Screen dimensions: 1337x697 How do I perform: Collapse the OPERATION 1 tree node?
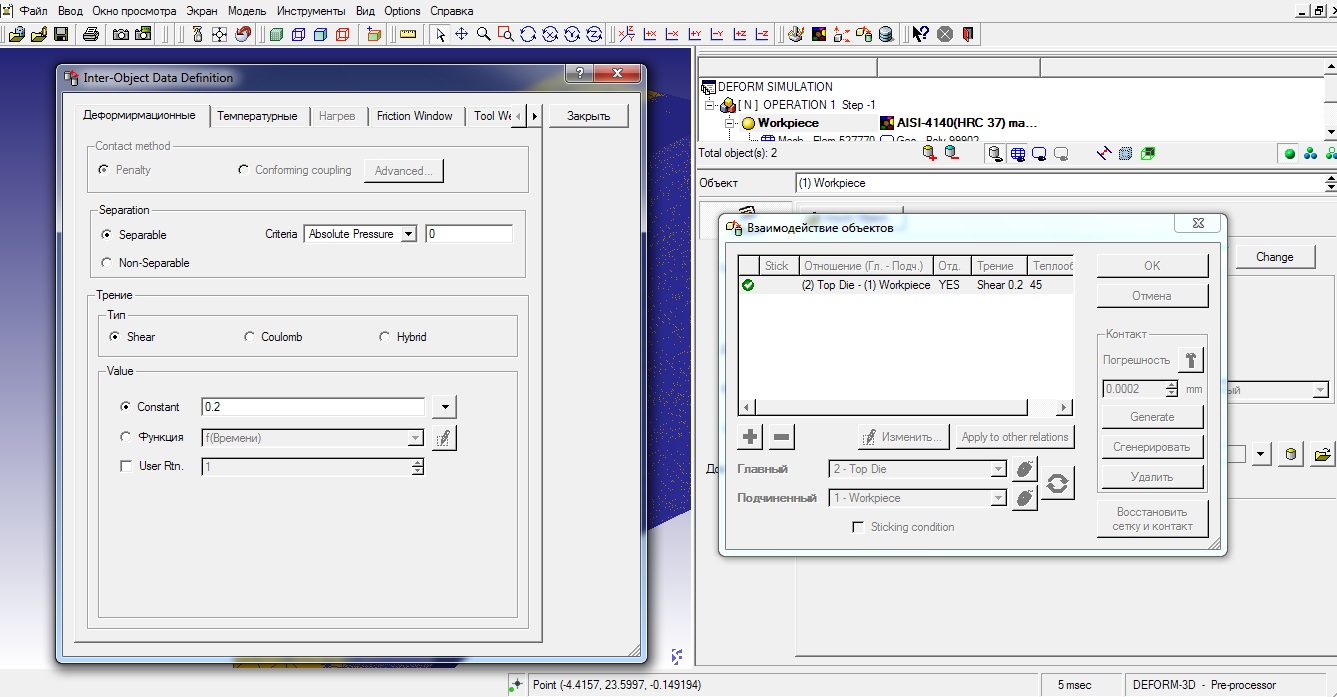(711, 105)
